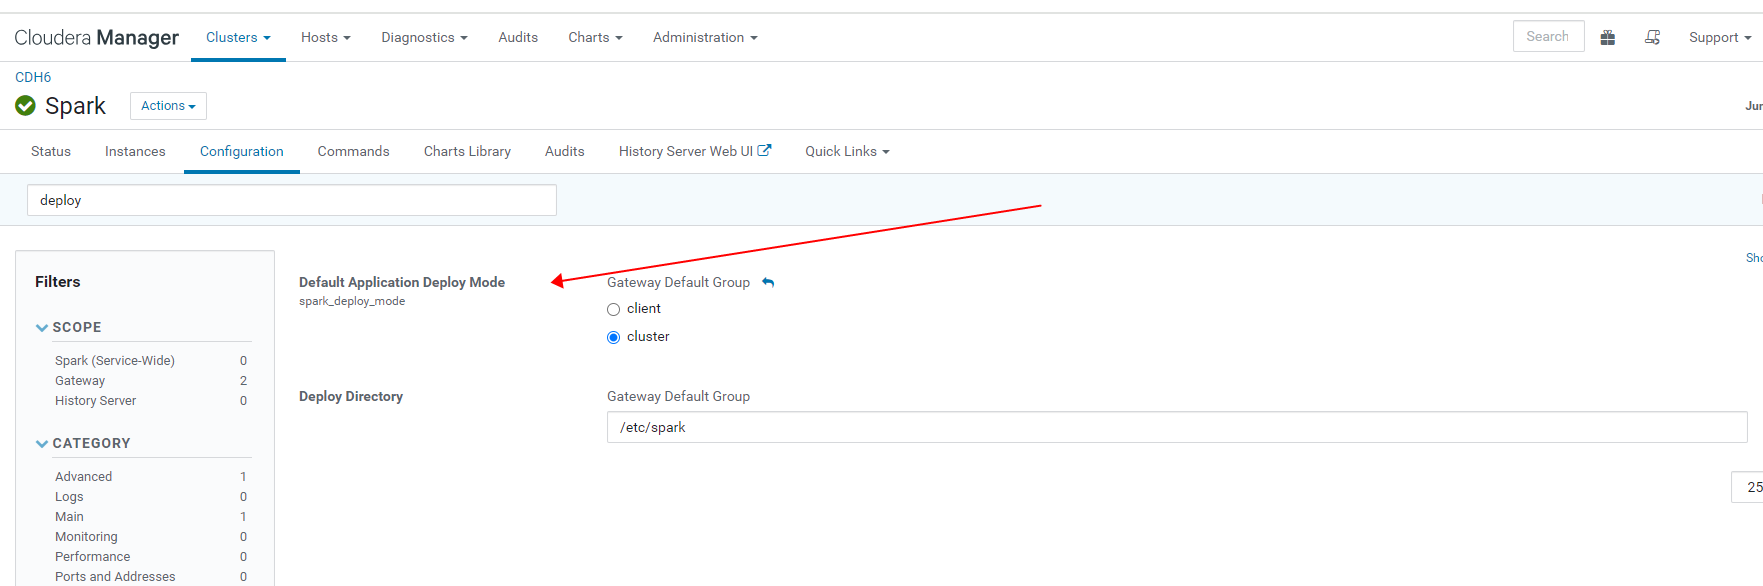
Task: Switch to the Charts Library tab
Action: (467, 151)
